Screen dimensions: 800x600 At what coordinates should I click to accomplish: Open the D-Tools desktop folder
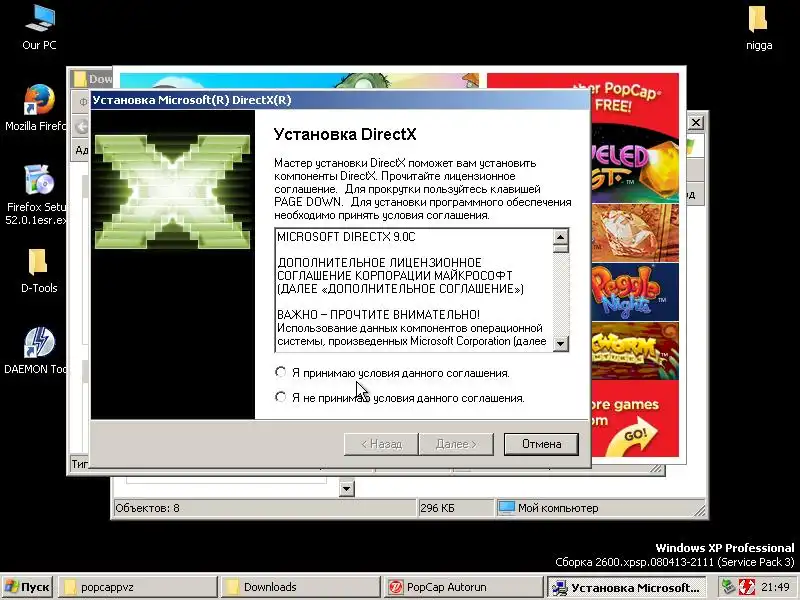point(39,270)
